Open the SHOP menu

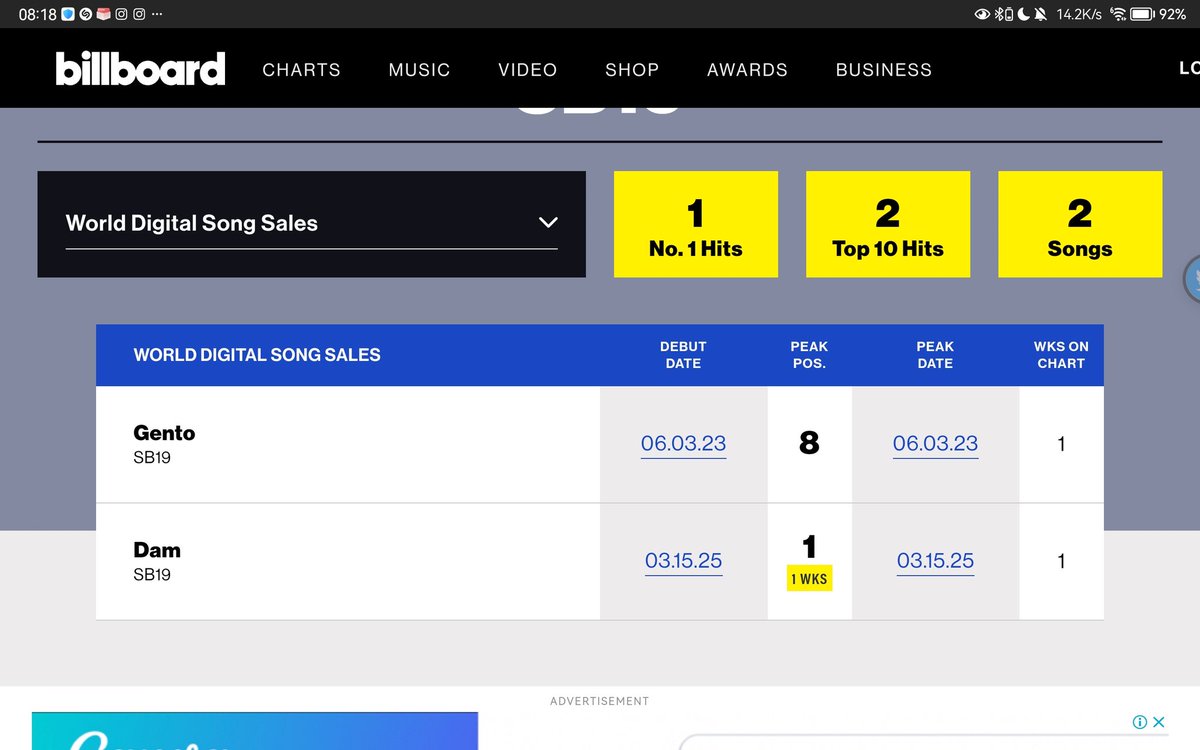pos(632,70)
